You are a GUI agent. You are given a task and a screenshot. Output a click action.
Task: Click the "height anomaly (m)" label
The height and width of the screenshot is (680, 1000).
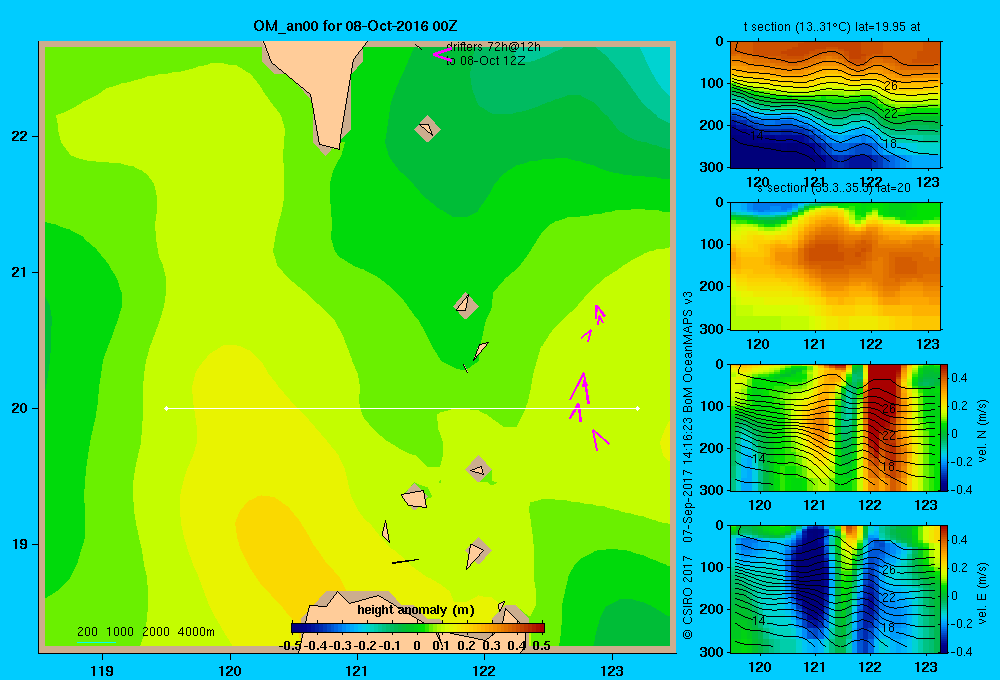(x=416, y=610)
